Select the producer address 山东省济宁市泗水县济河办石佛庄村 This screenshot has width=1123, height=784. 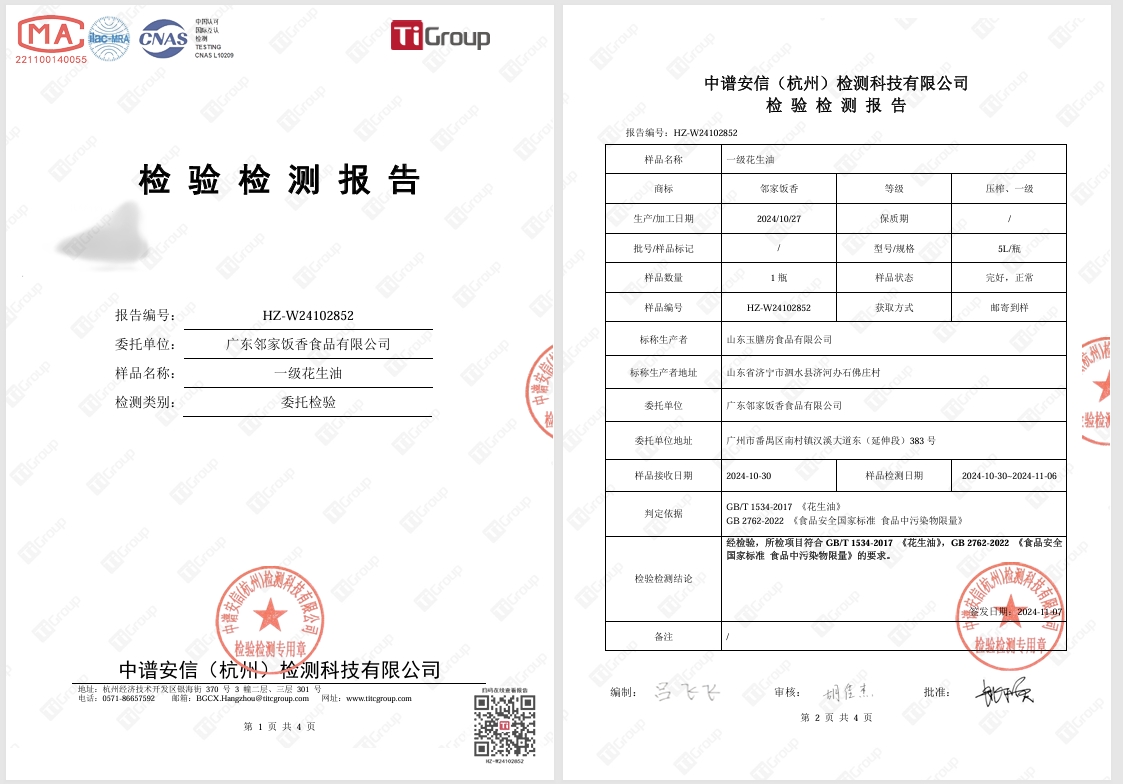[803, 372]
